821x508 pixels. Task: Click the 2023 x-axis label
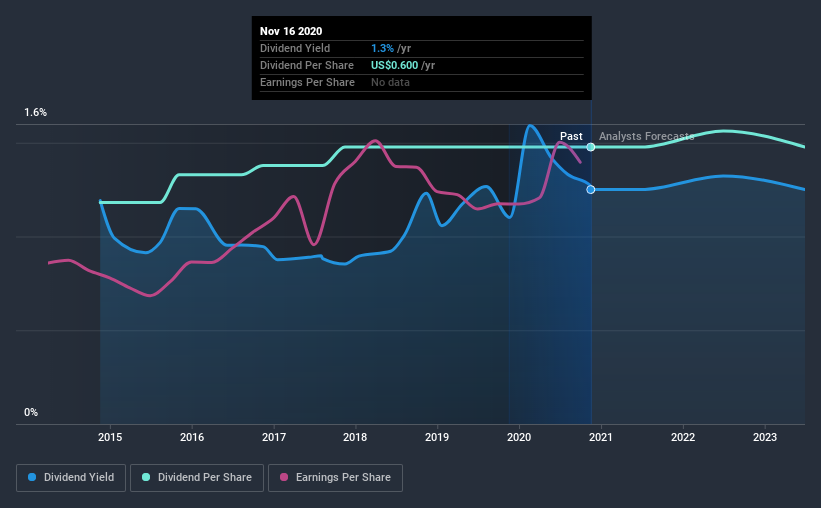tap(765, 437)
